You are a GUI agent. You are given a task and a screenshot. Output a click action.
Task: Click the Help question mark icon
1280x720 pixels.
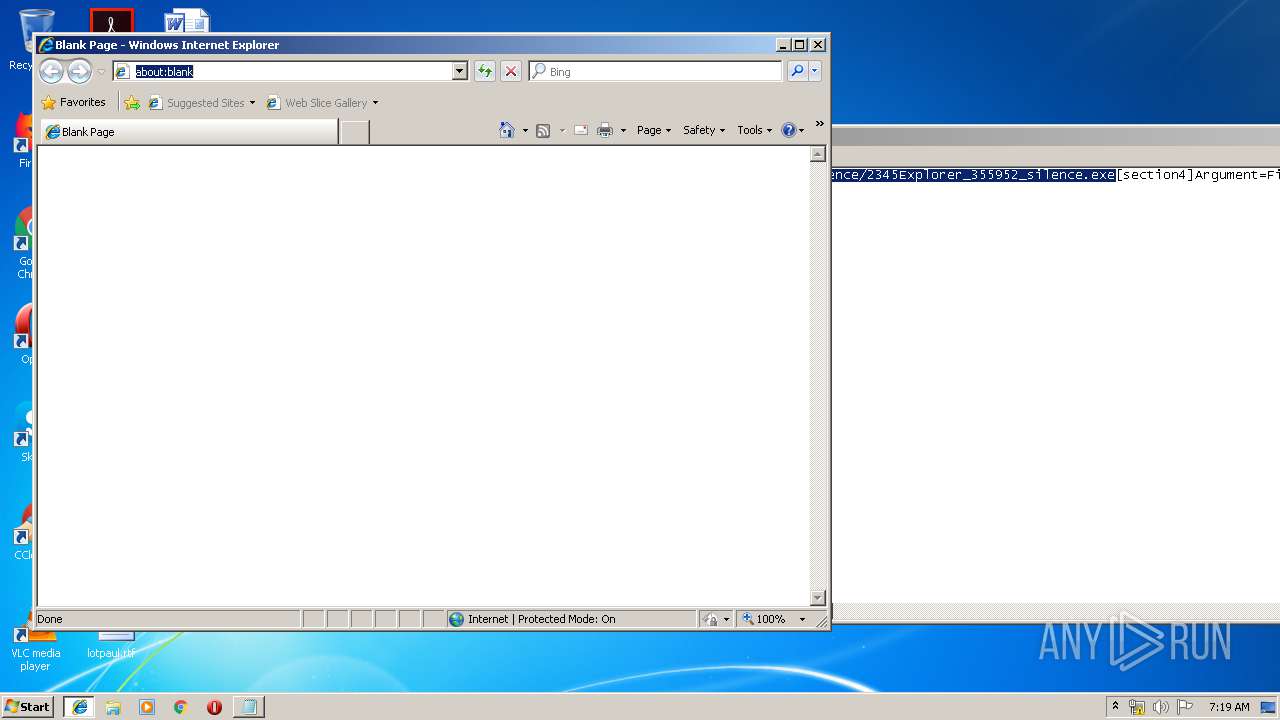(x=789, y=130)
